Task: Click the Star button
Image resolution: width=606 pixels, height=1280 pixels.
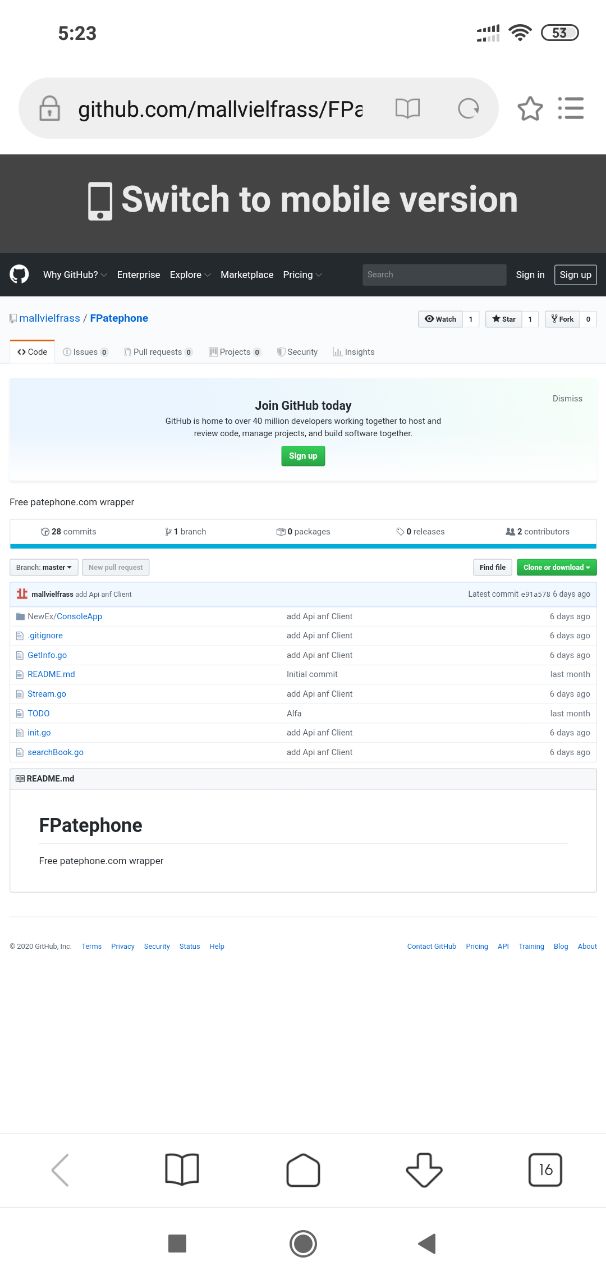Action: point(503,319)
